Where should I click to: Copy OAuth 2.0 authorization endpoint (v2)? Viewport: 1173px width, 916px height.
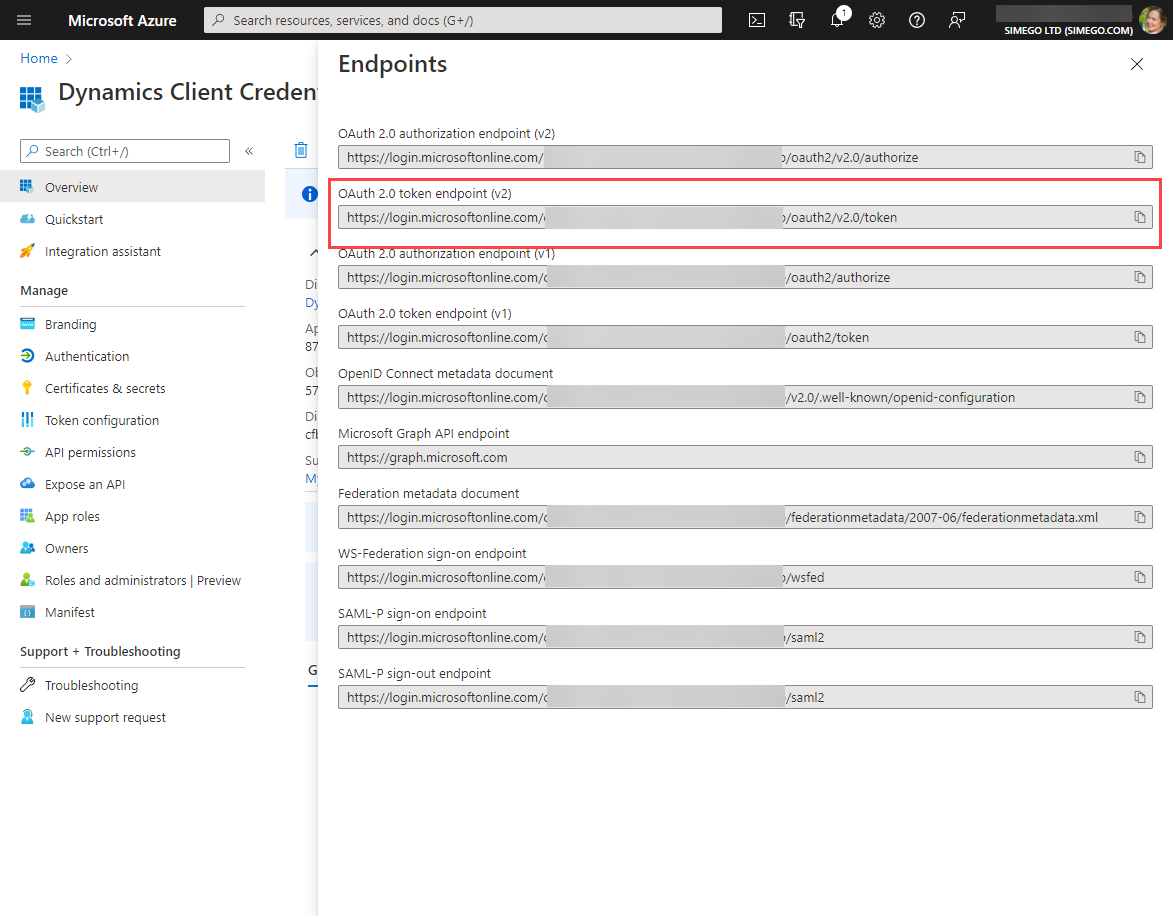(x=1139, y=157)
